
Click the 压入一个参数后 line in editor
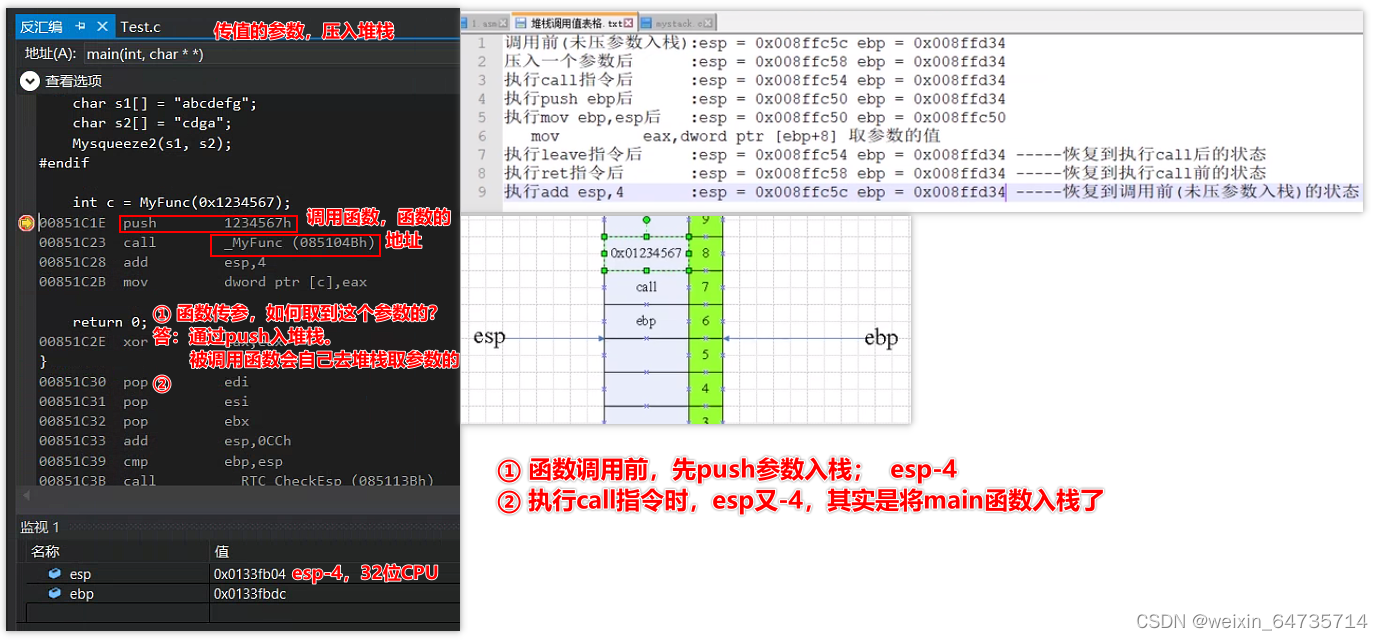point(755,62)
